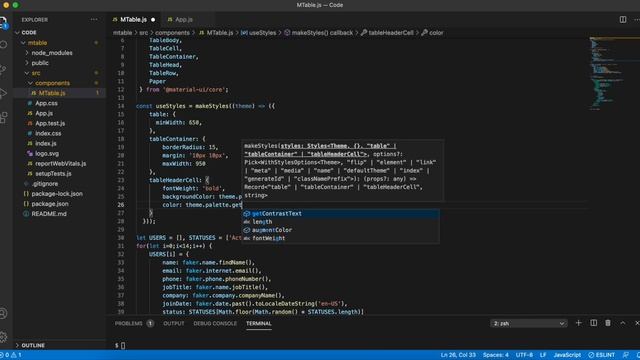This screenshot has width=640, height=360.
Task: Change language mode via JavaScript
Action: pyautogui.click(x=567, y=355)
